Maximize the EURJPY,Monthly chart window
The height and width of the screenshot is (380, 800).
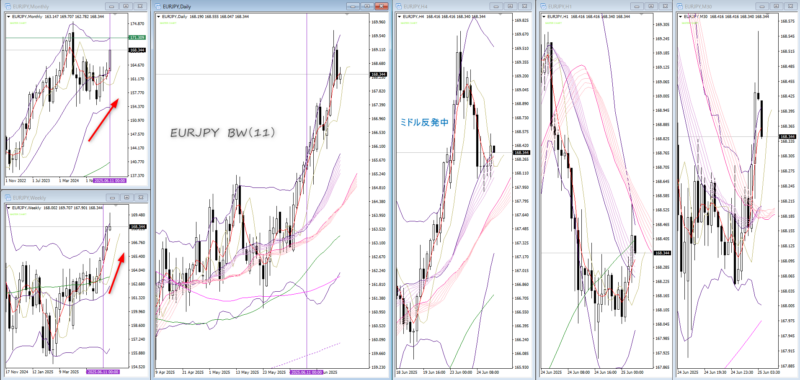pos(126,6)
